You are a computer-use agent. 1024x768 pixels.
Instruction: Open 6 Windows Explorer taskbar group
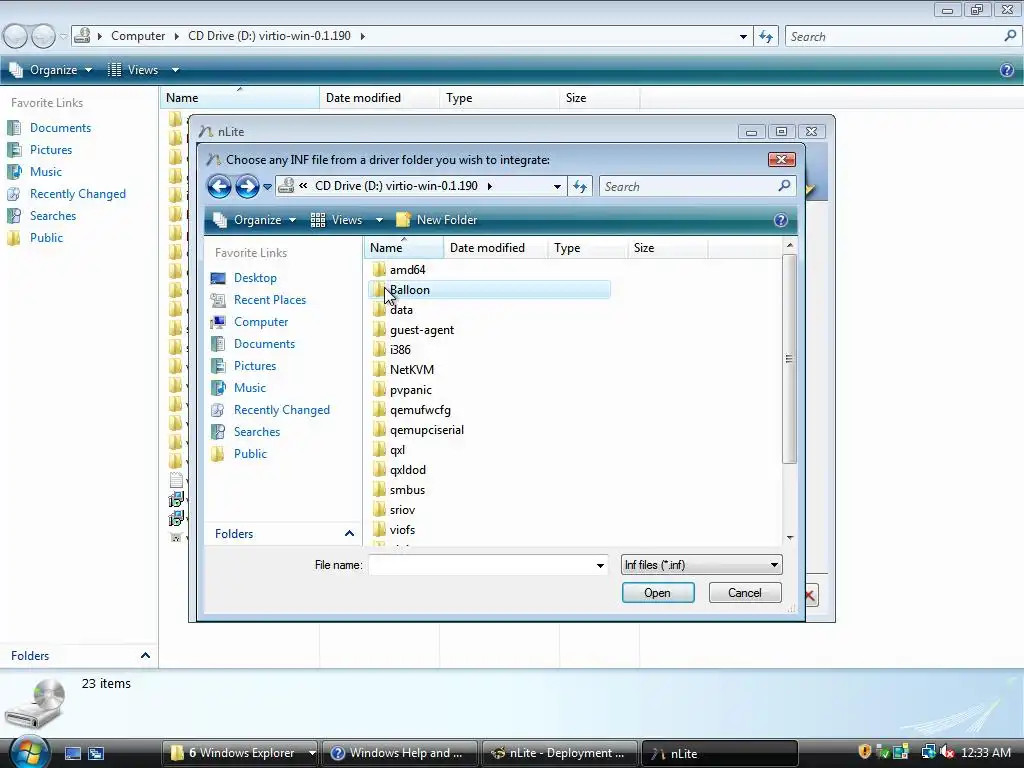click(239, 753)
